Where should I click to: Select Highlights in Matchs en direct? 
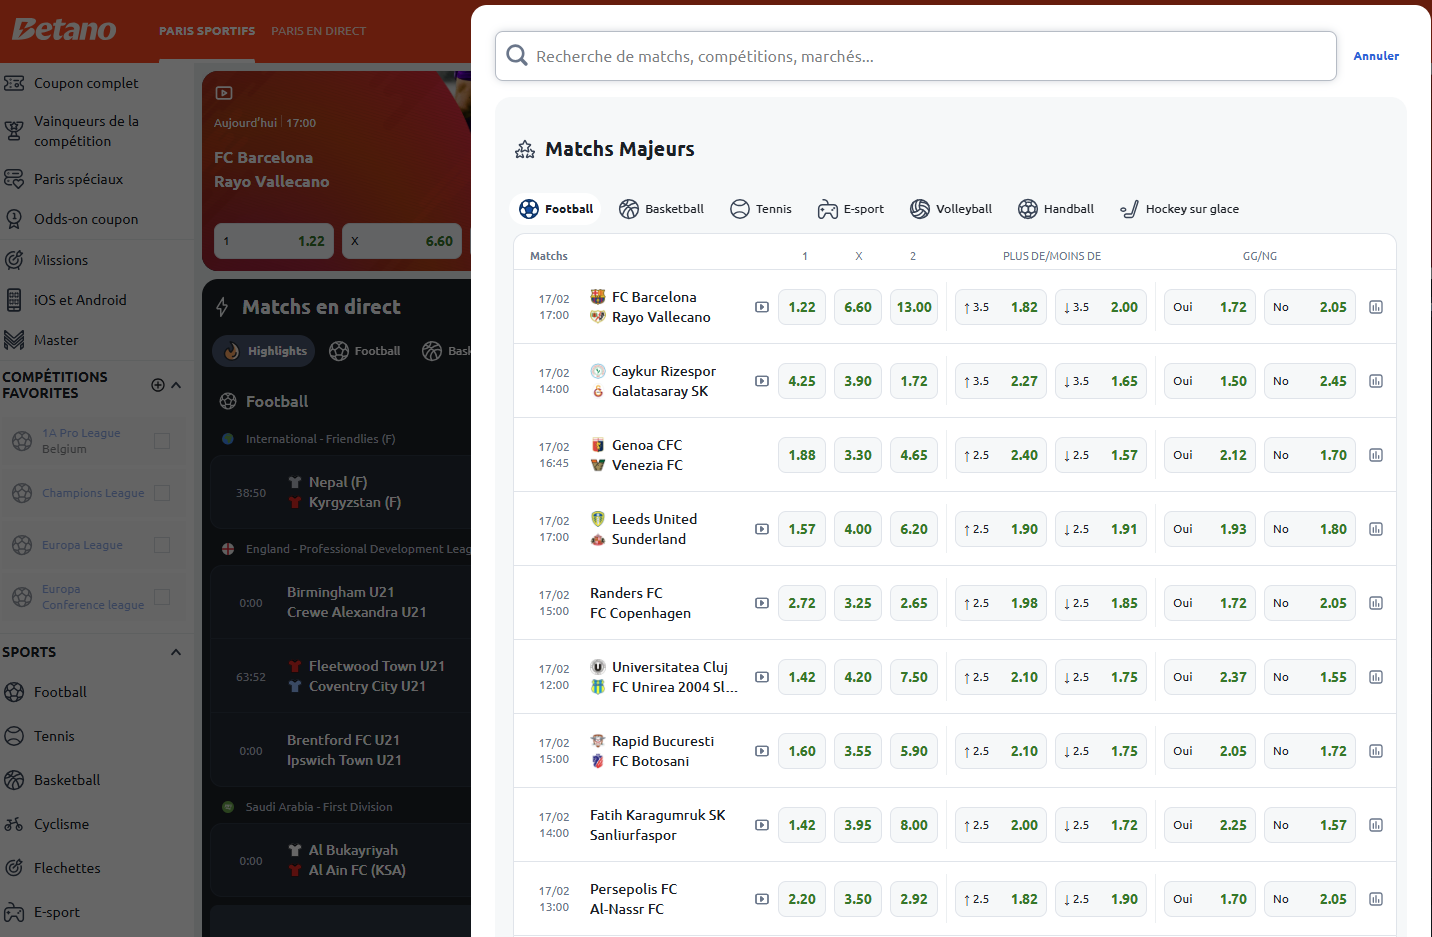[264, 351]
